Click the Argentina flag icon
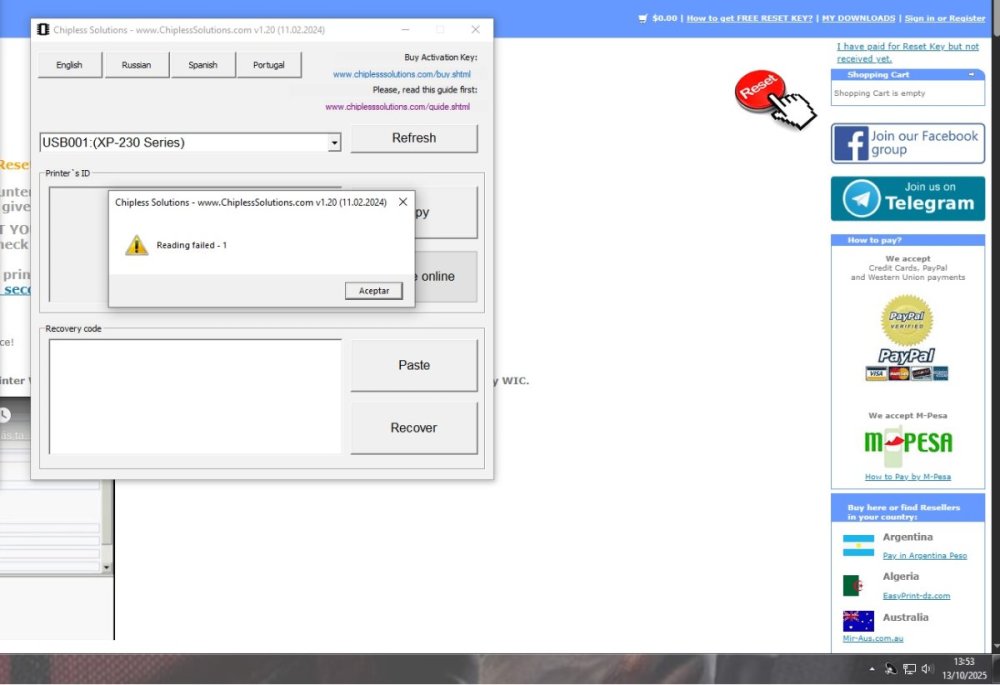The width and height of the screenshot is (1000, 685). [858, 545]
